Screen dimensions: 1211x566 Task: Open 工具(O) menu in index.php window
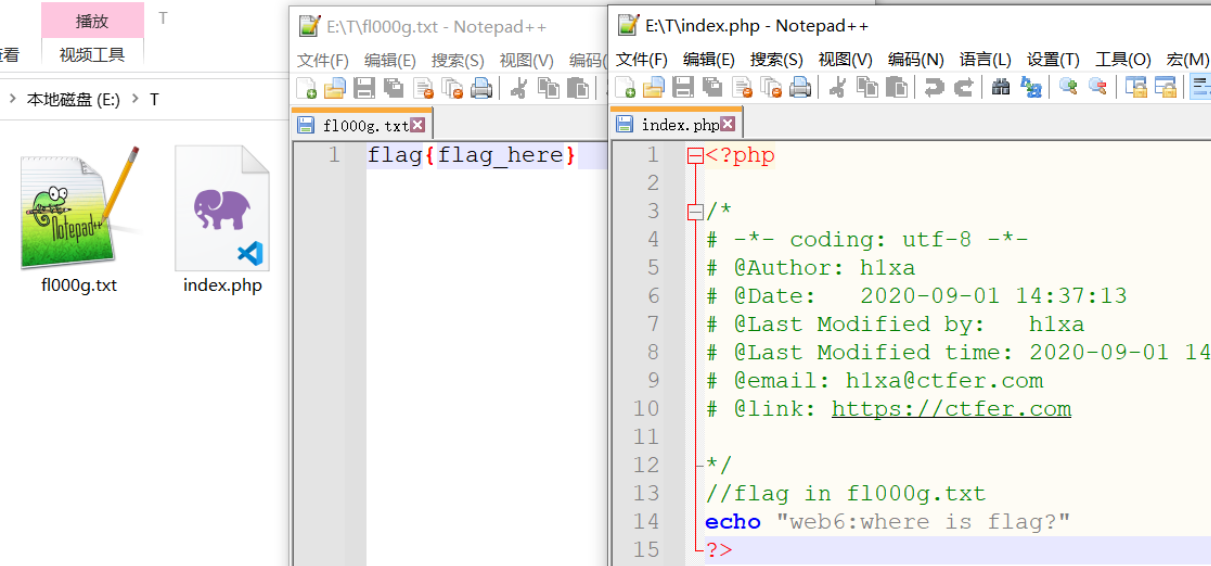tap(1123, 60)
